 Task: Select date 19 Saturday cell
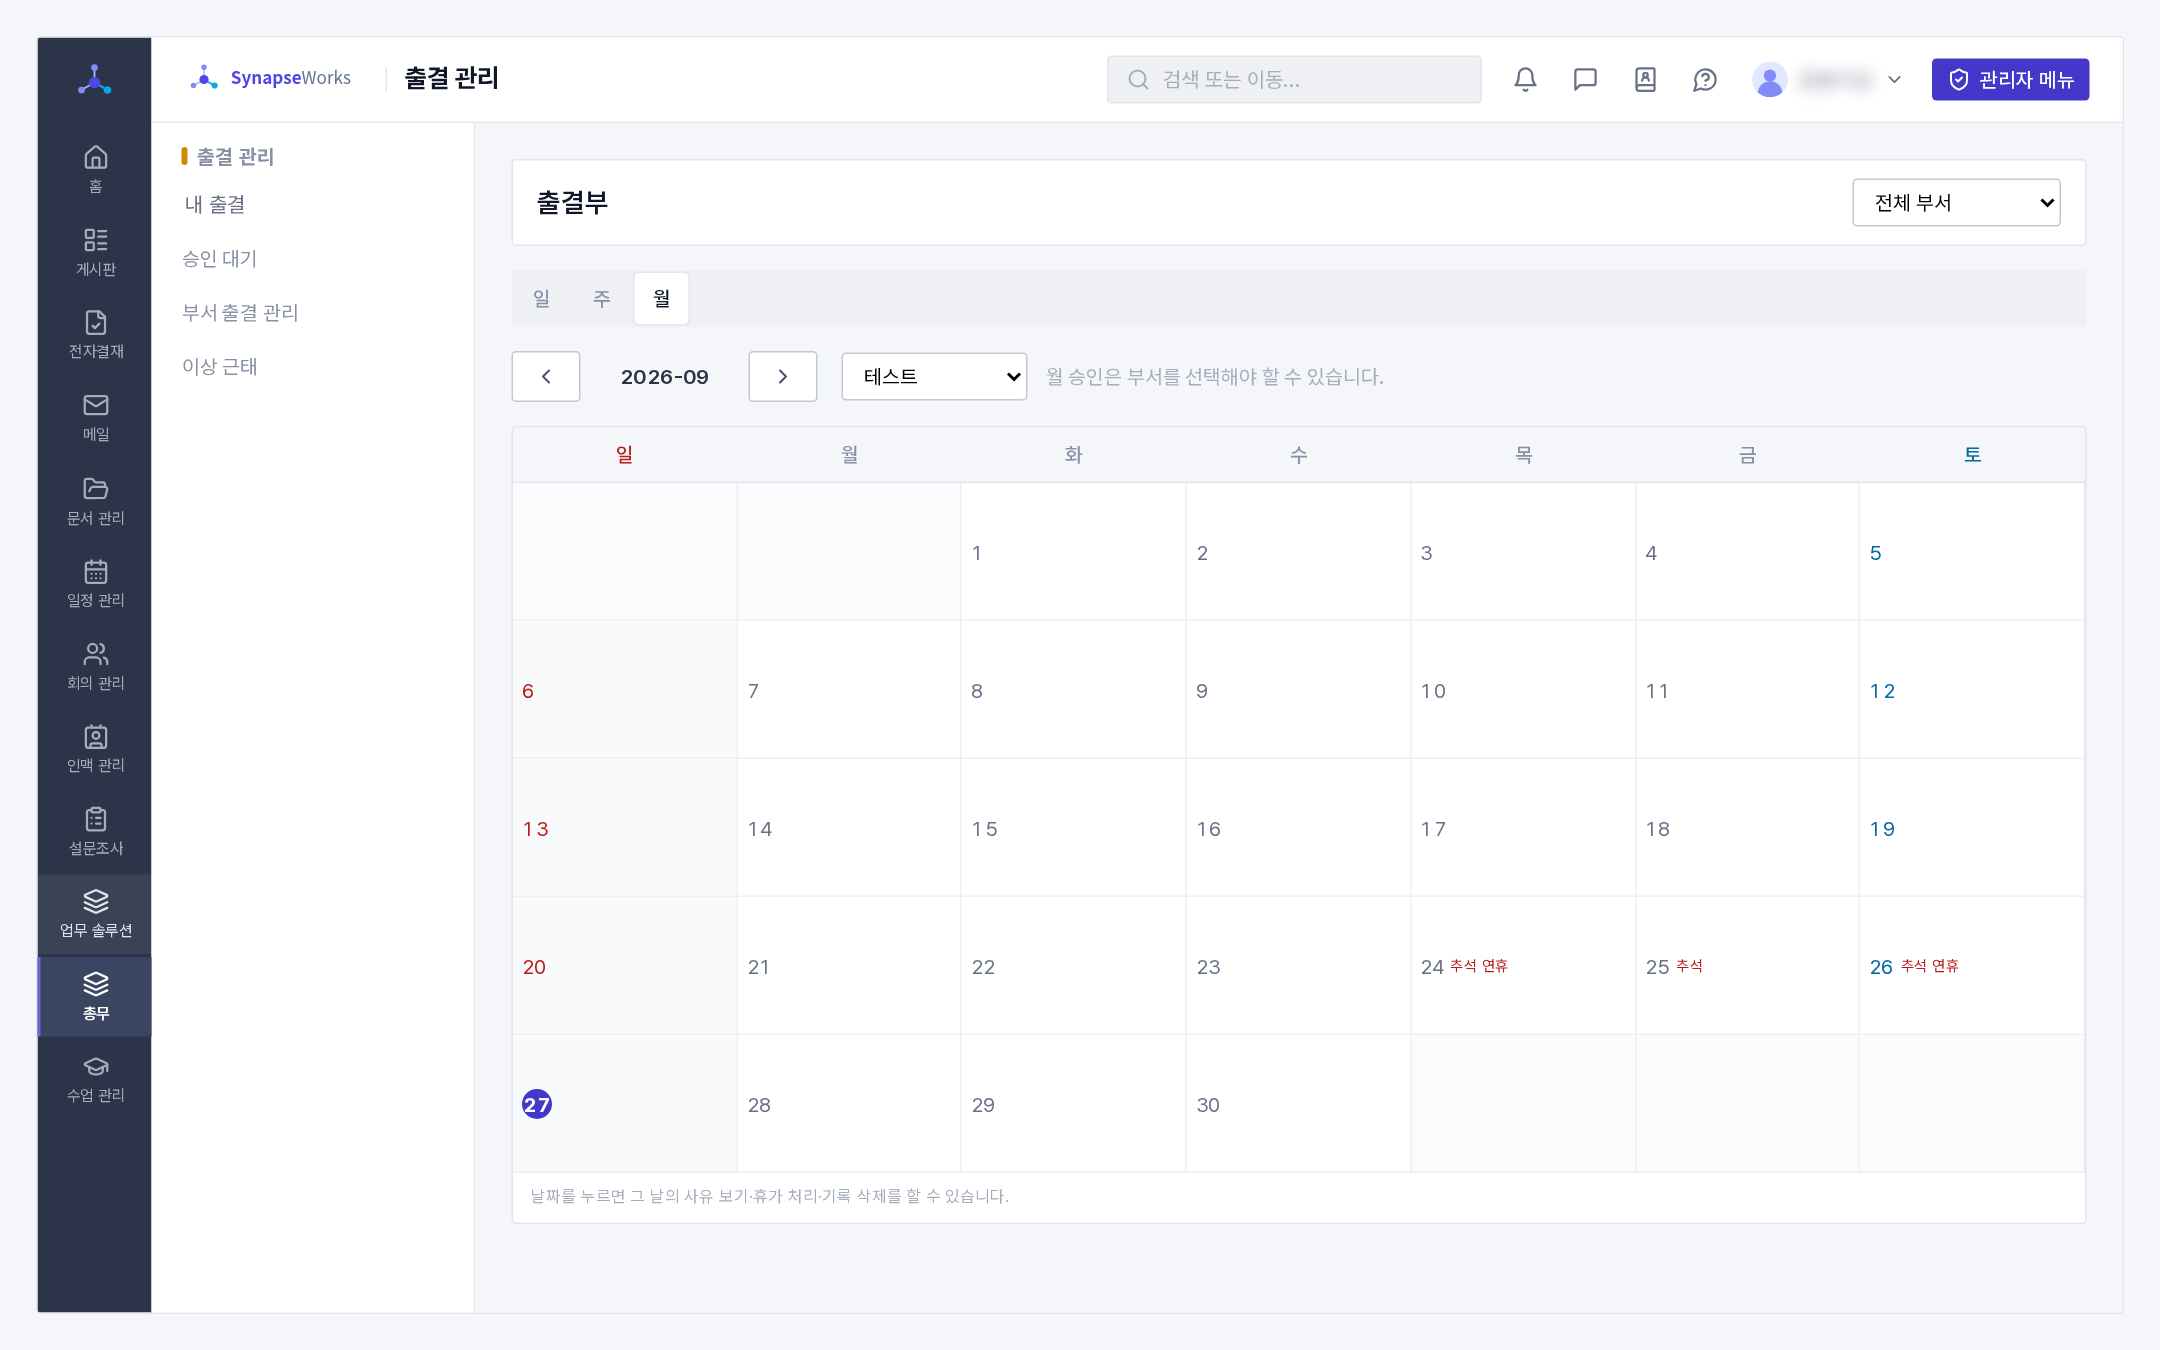[x=1972, y=828]
